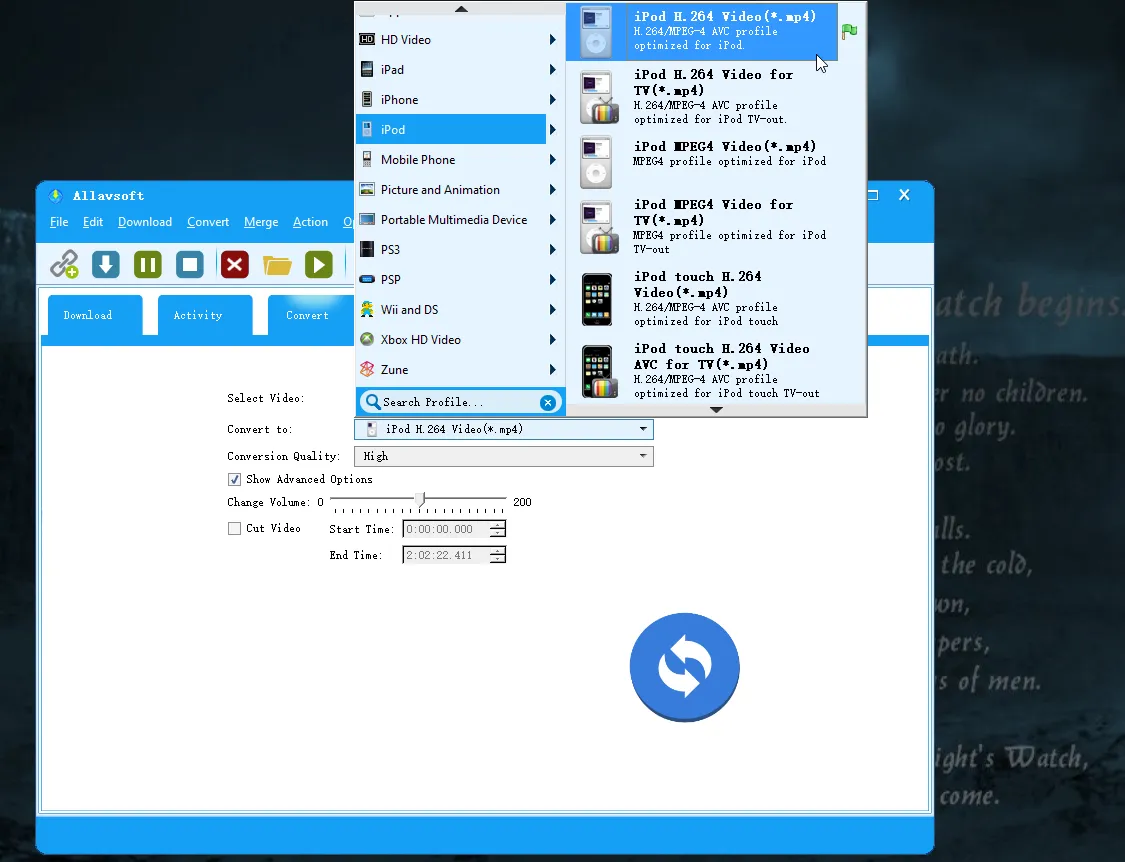This screenshot has height=862, width=1125.
Task: Click the Start Time field
Action: [446, 529]
